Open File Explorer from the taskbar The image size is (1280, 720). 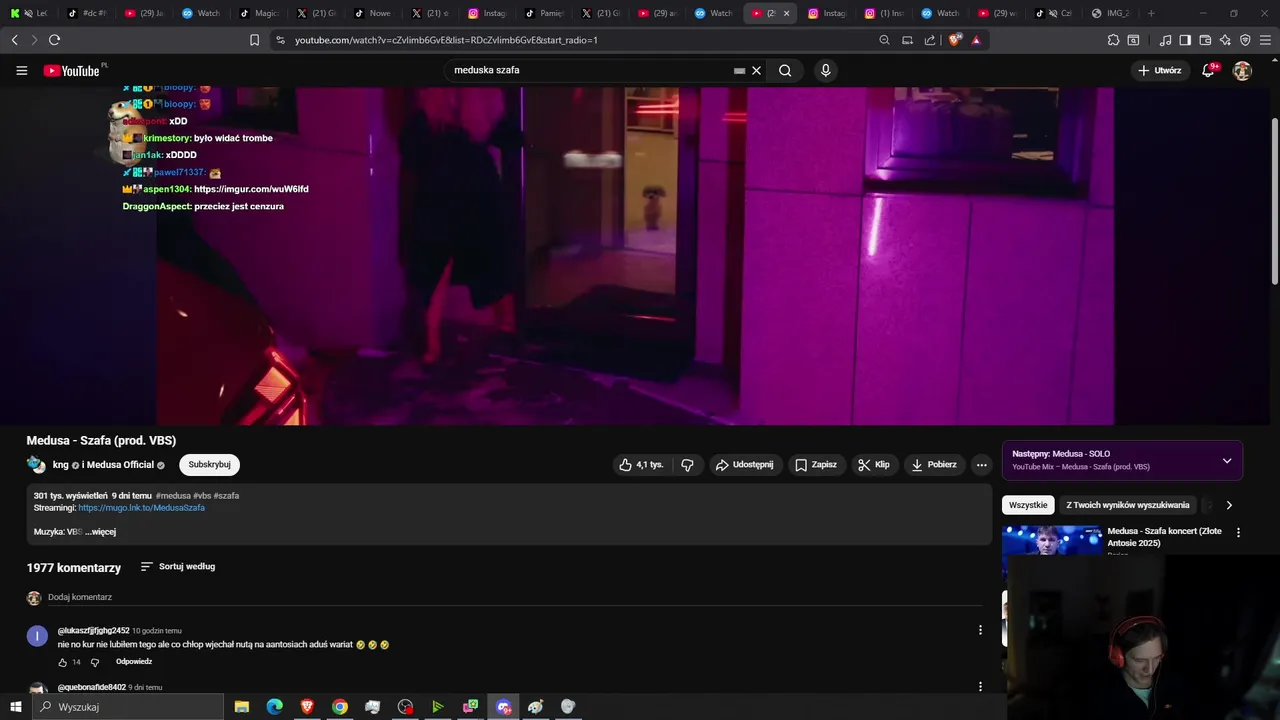(241, 707)
